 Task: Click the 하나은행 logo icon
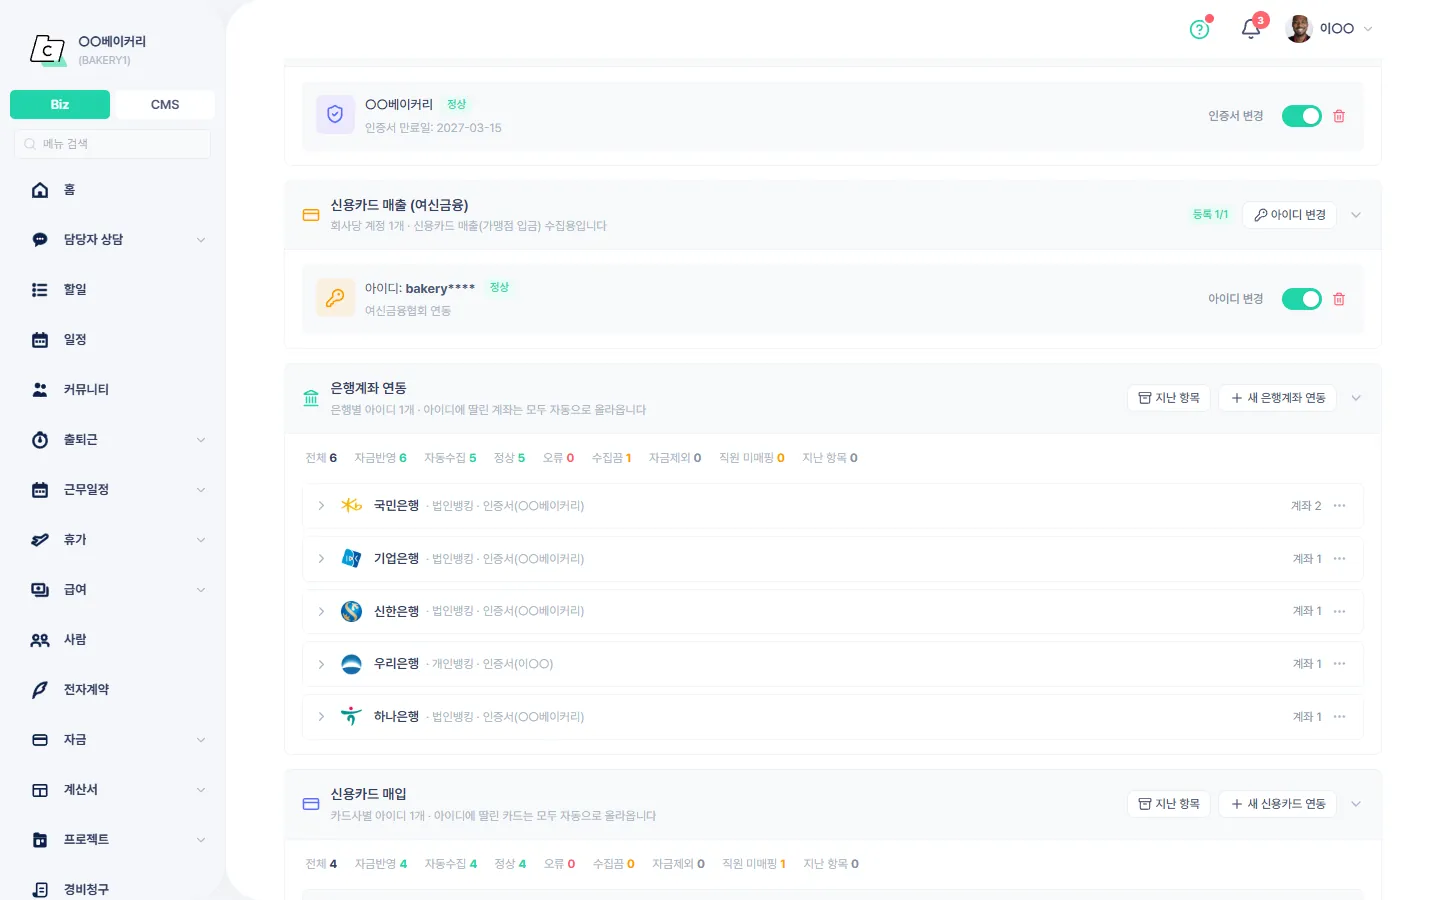pos(351,716)
